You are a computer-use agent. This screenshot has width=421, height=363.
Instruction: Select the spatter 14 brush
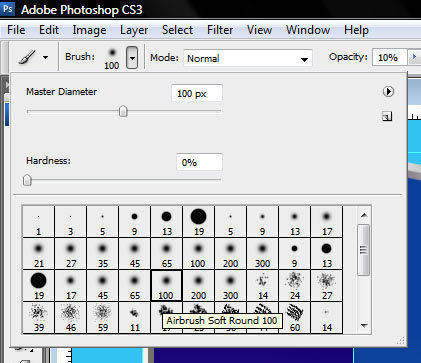click(263, 286)
